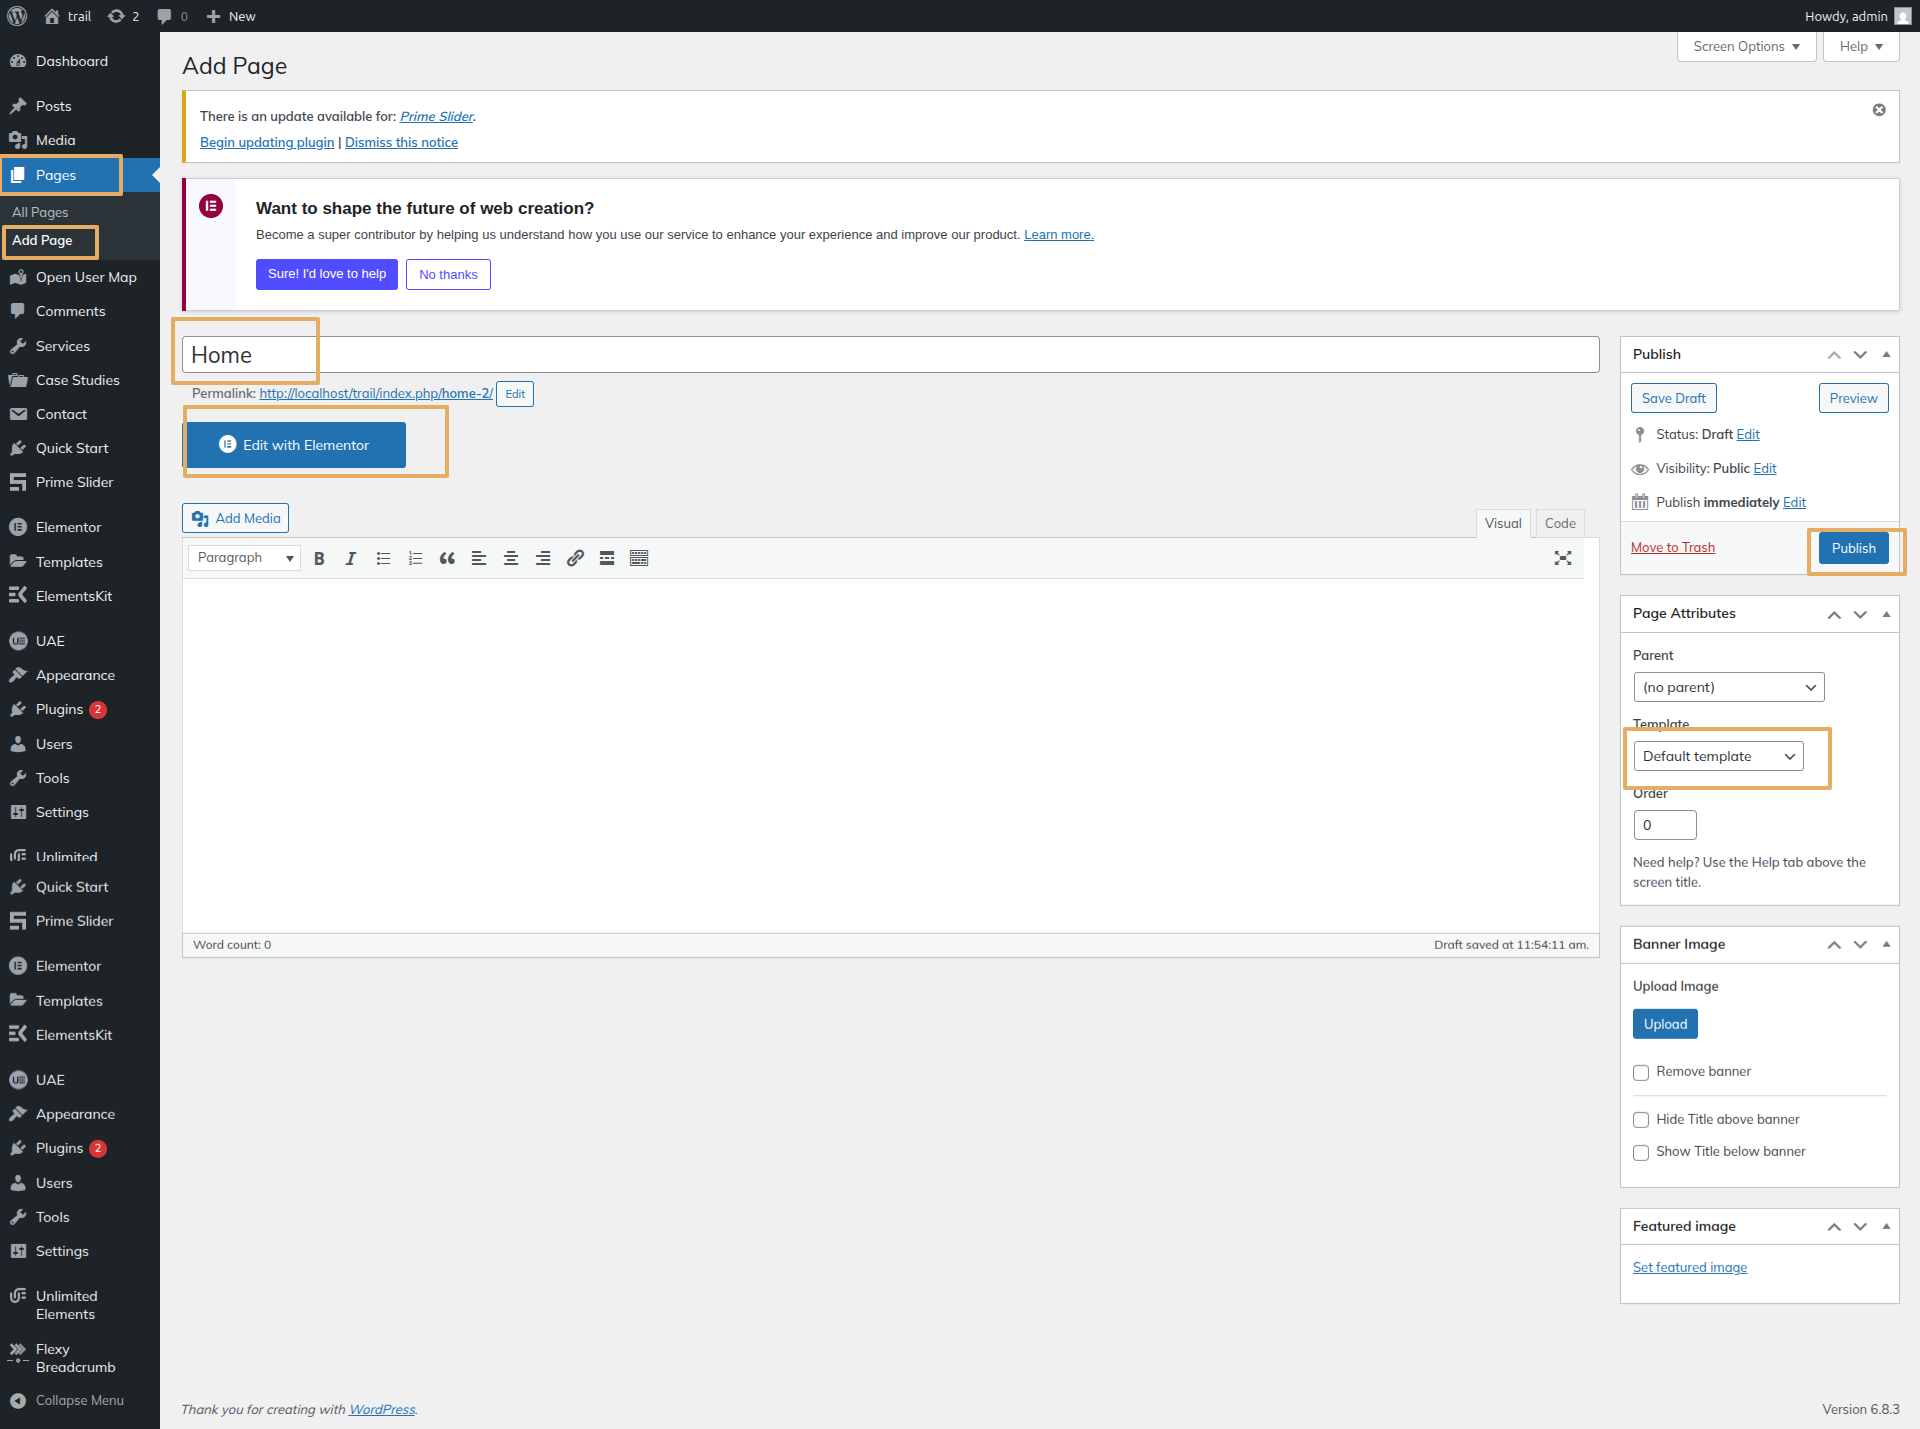1920x1429 pixels.
Task: Click the Insert Read More tag icon
Action: 607,558
